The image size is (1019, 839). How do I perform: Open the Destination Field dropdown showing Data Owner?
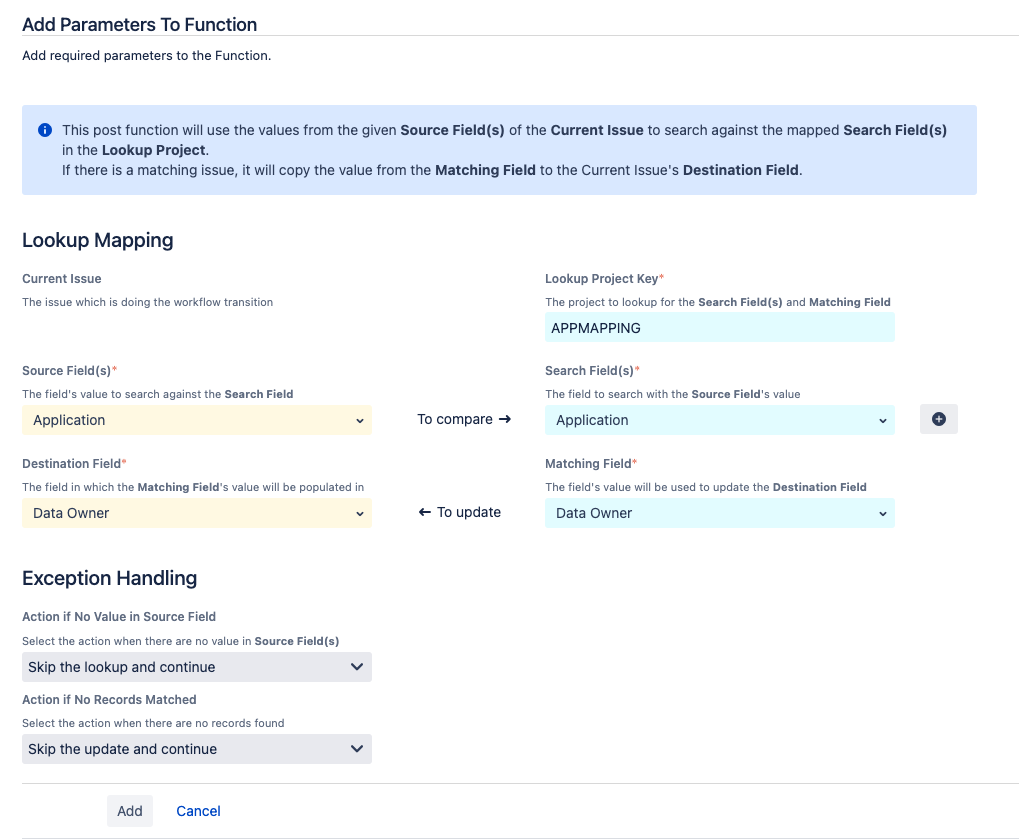click(x=196, y=513)
